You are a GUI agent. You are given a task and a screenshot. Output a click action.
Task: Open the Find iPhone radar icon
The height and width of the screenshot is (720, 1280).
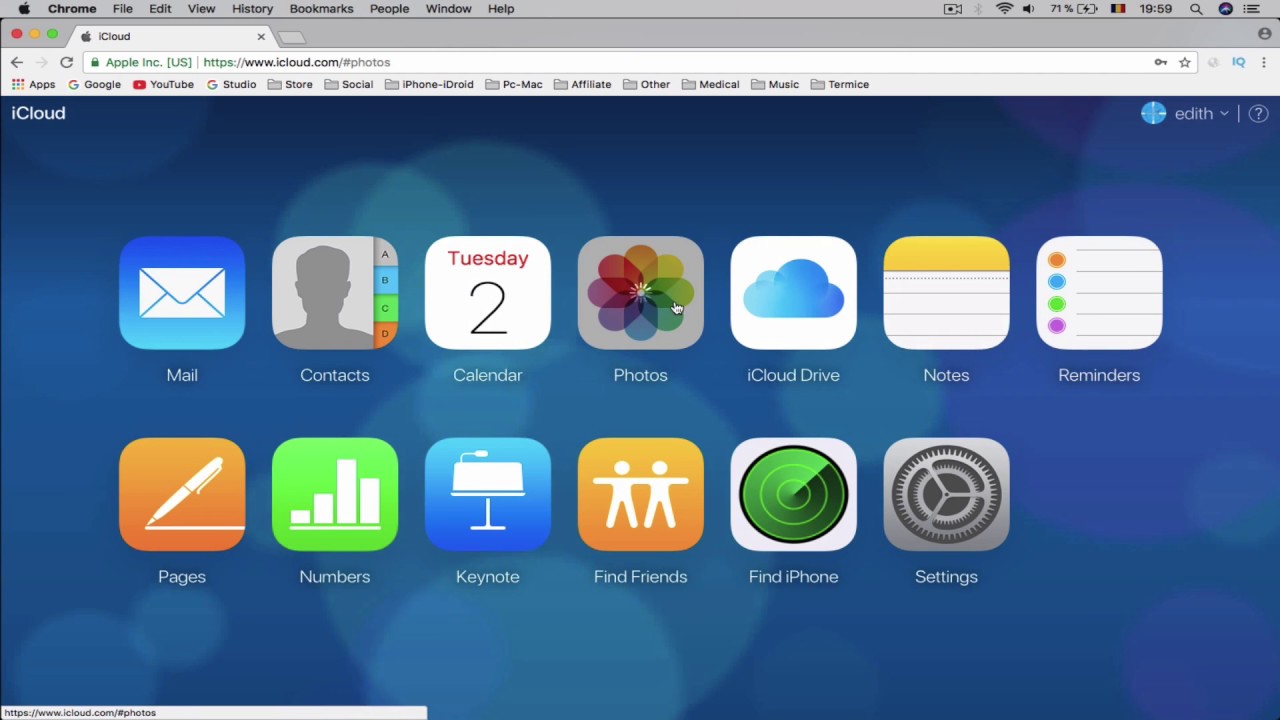coord(794,494)
